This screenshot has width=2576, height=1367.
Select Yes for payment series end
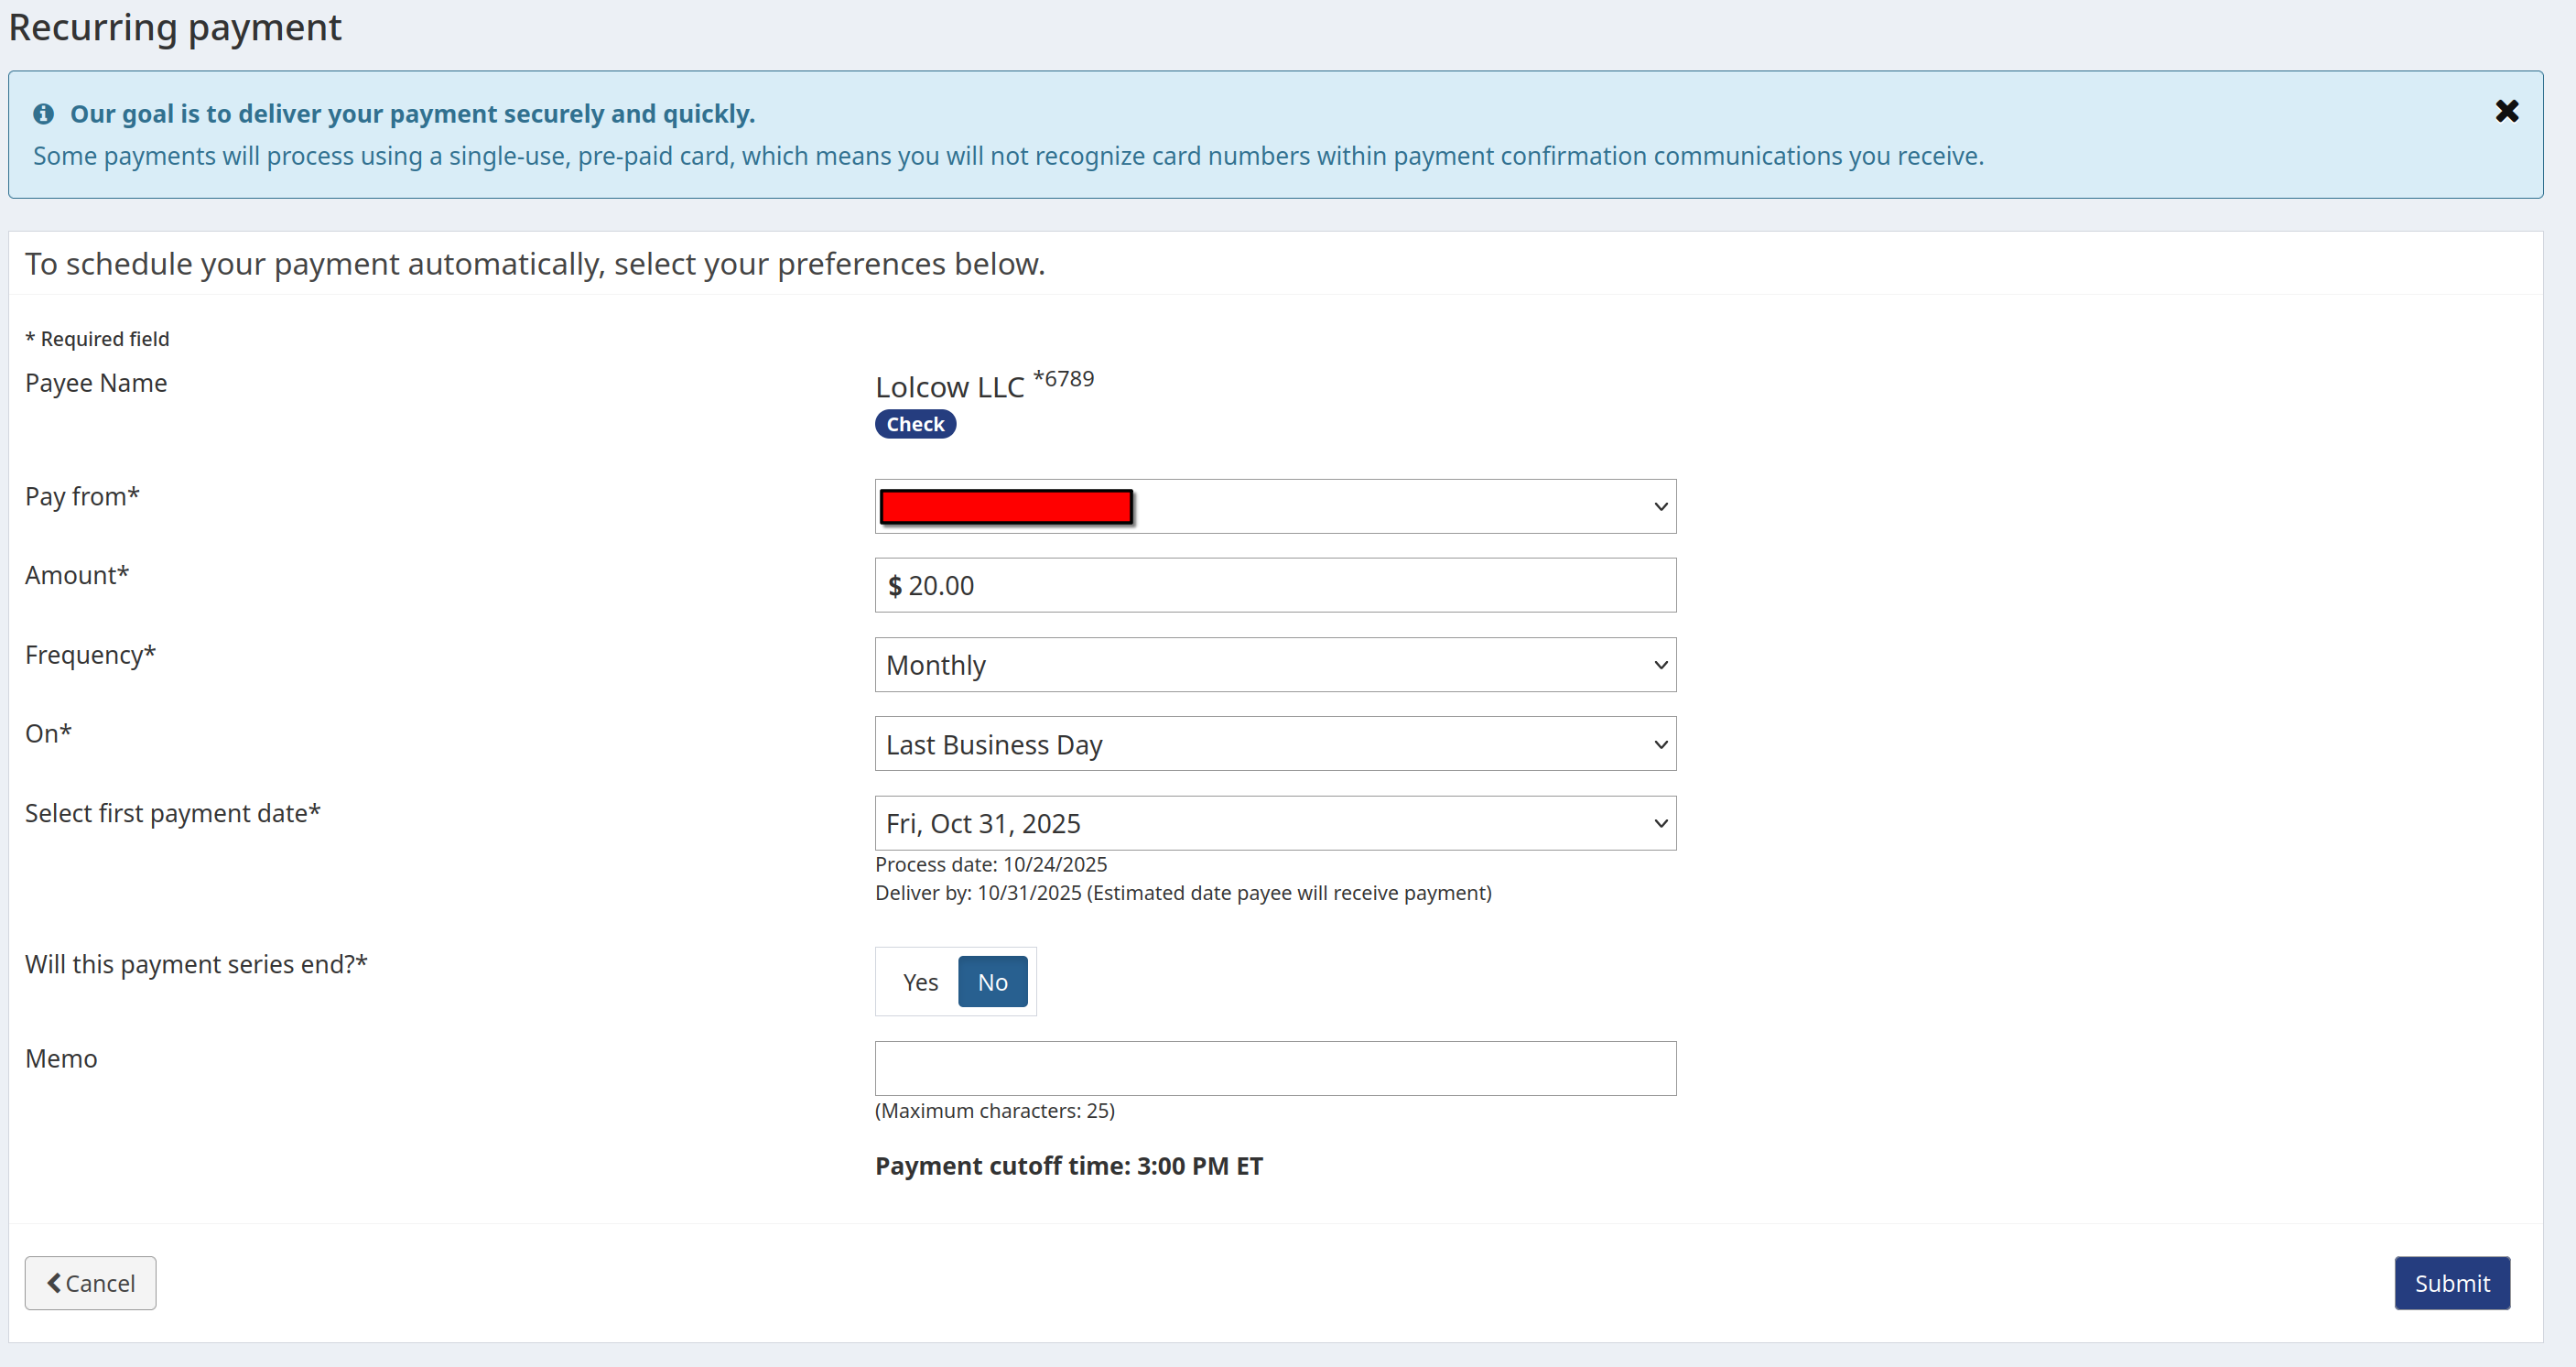coord(919,982)
